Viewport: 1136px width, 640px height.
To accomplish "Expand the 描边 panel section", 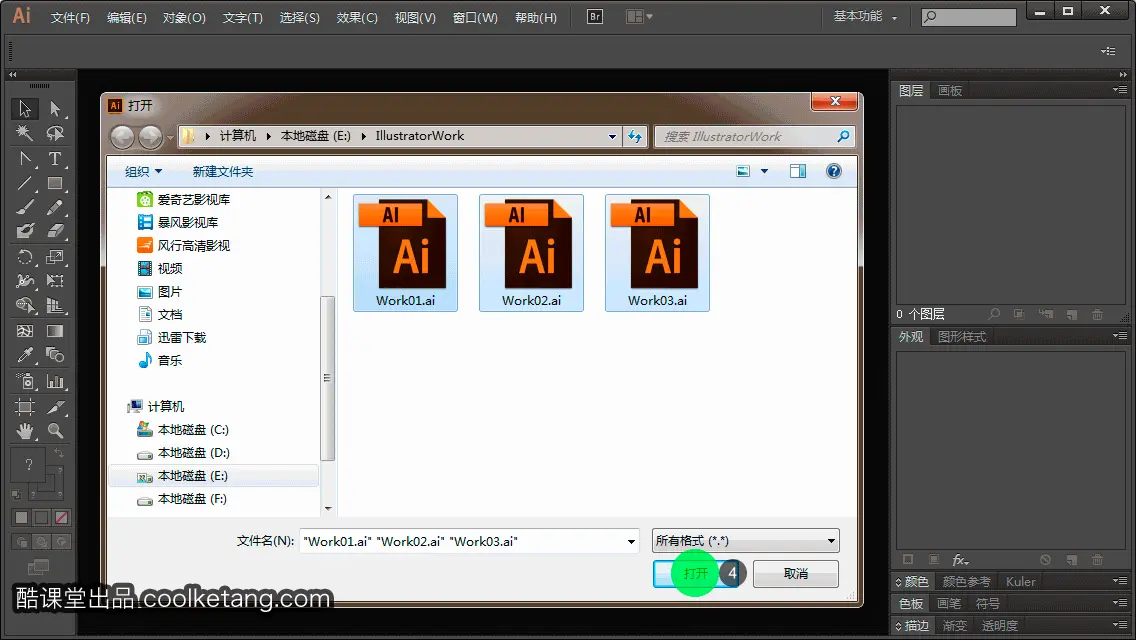I will [911, 626].
